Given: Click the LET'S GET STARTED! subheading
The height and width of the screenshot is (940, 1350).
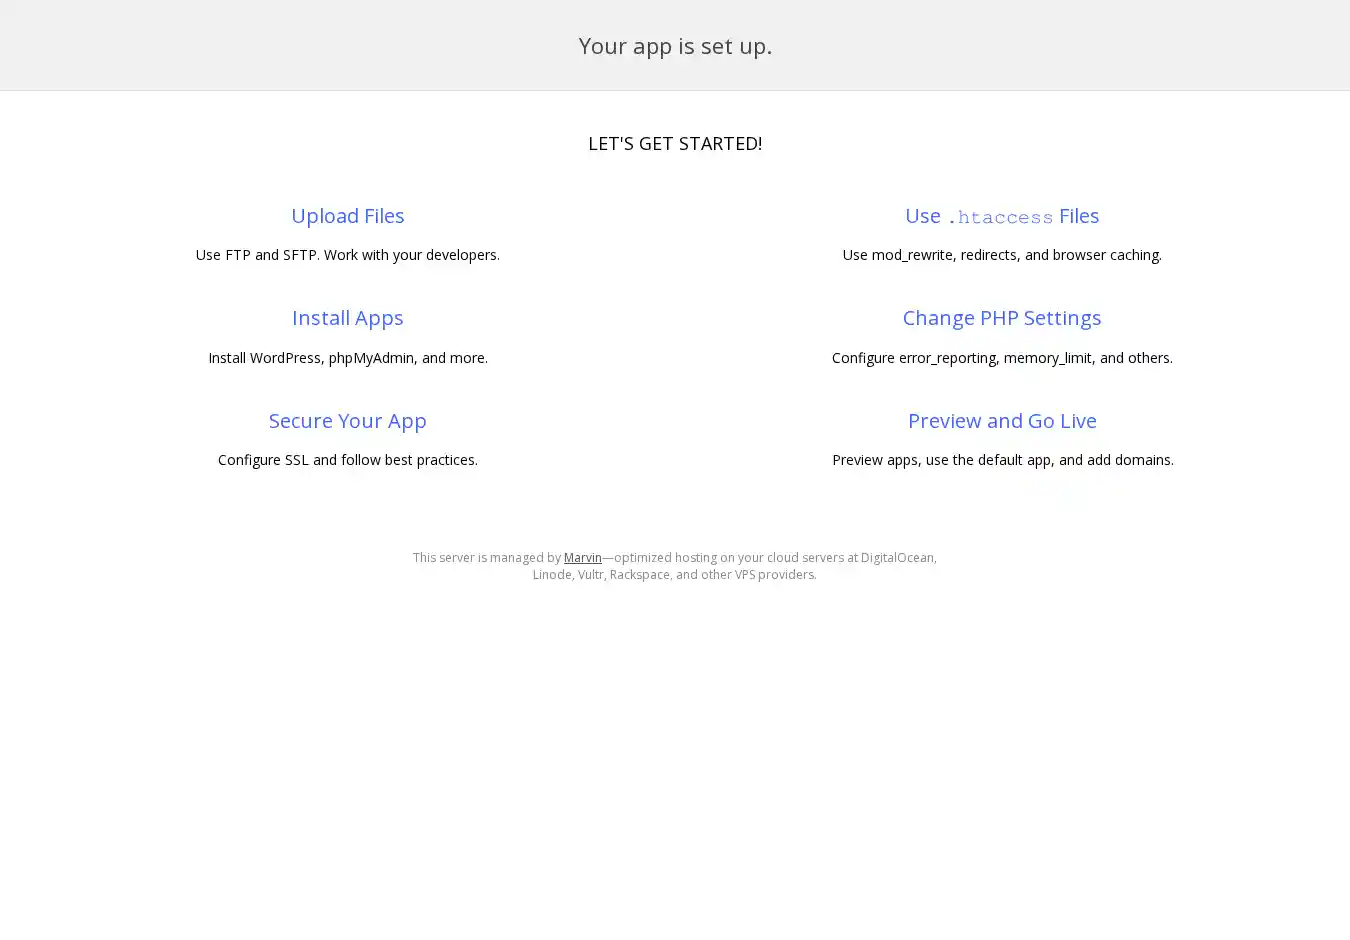Looking at the screenshot, I should pos(675,144).
